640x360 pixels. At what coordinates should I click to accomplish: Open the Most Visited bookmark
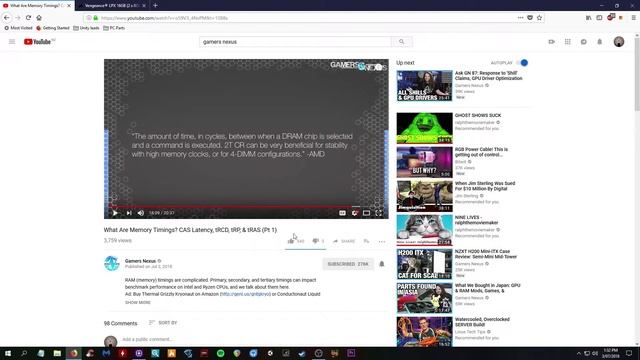[x=18, y=28]
